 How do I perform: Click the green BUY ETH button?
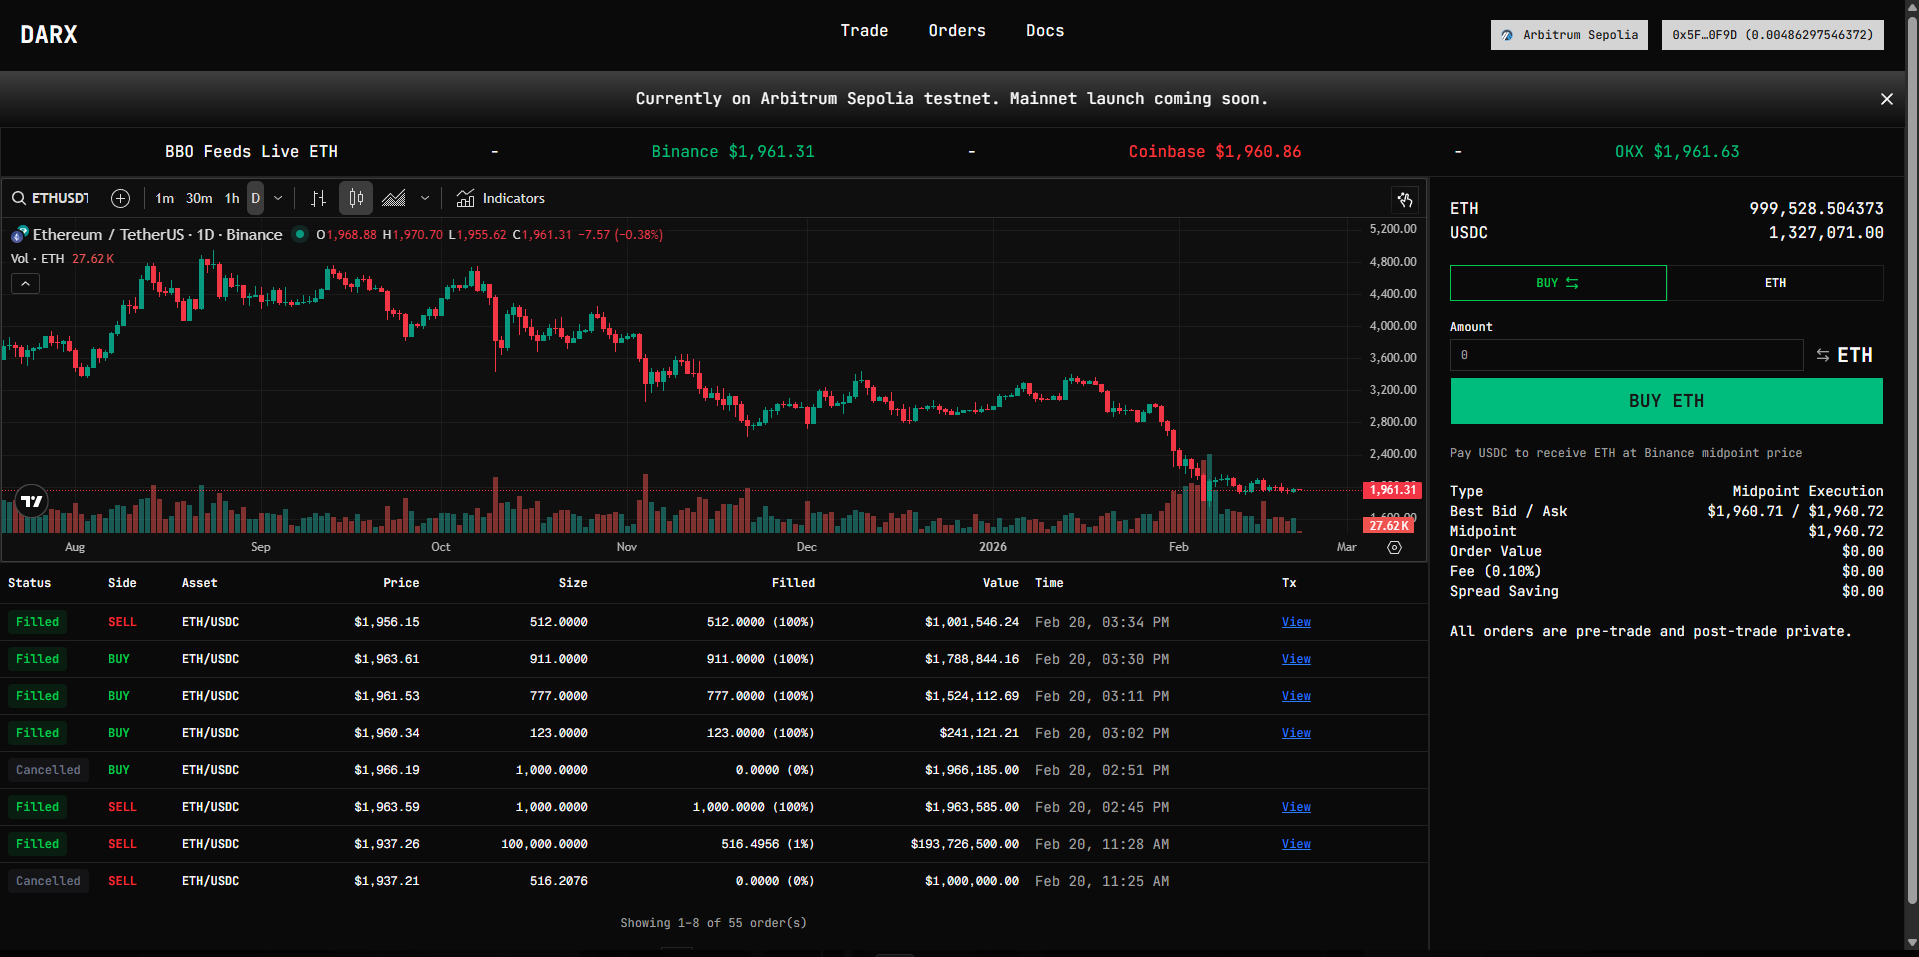point(1666,401)
